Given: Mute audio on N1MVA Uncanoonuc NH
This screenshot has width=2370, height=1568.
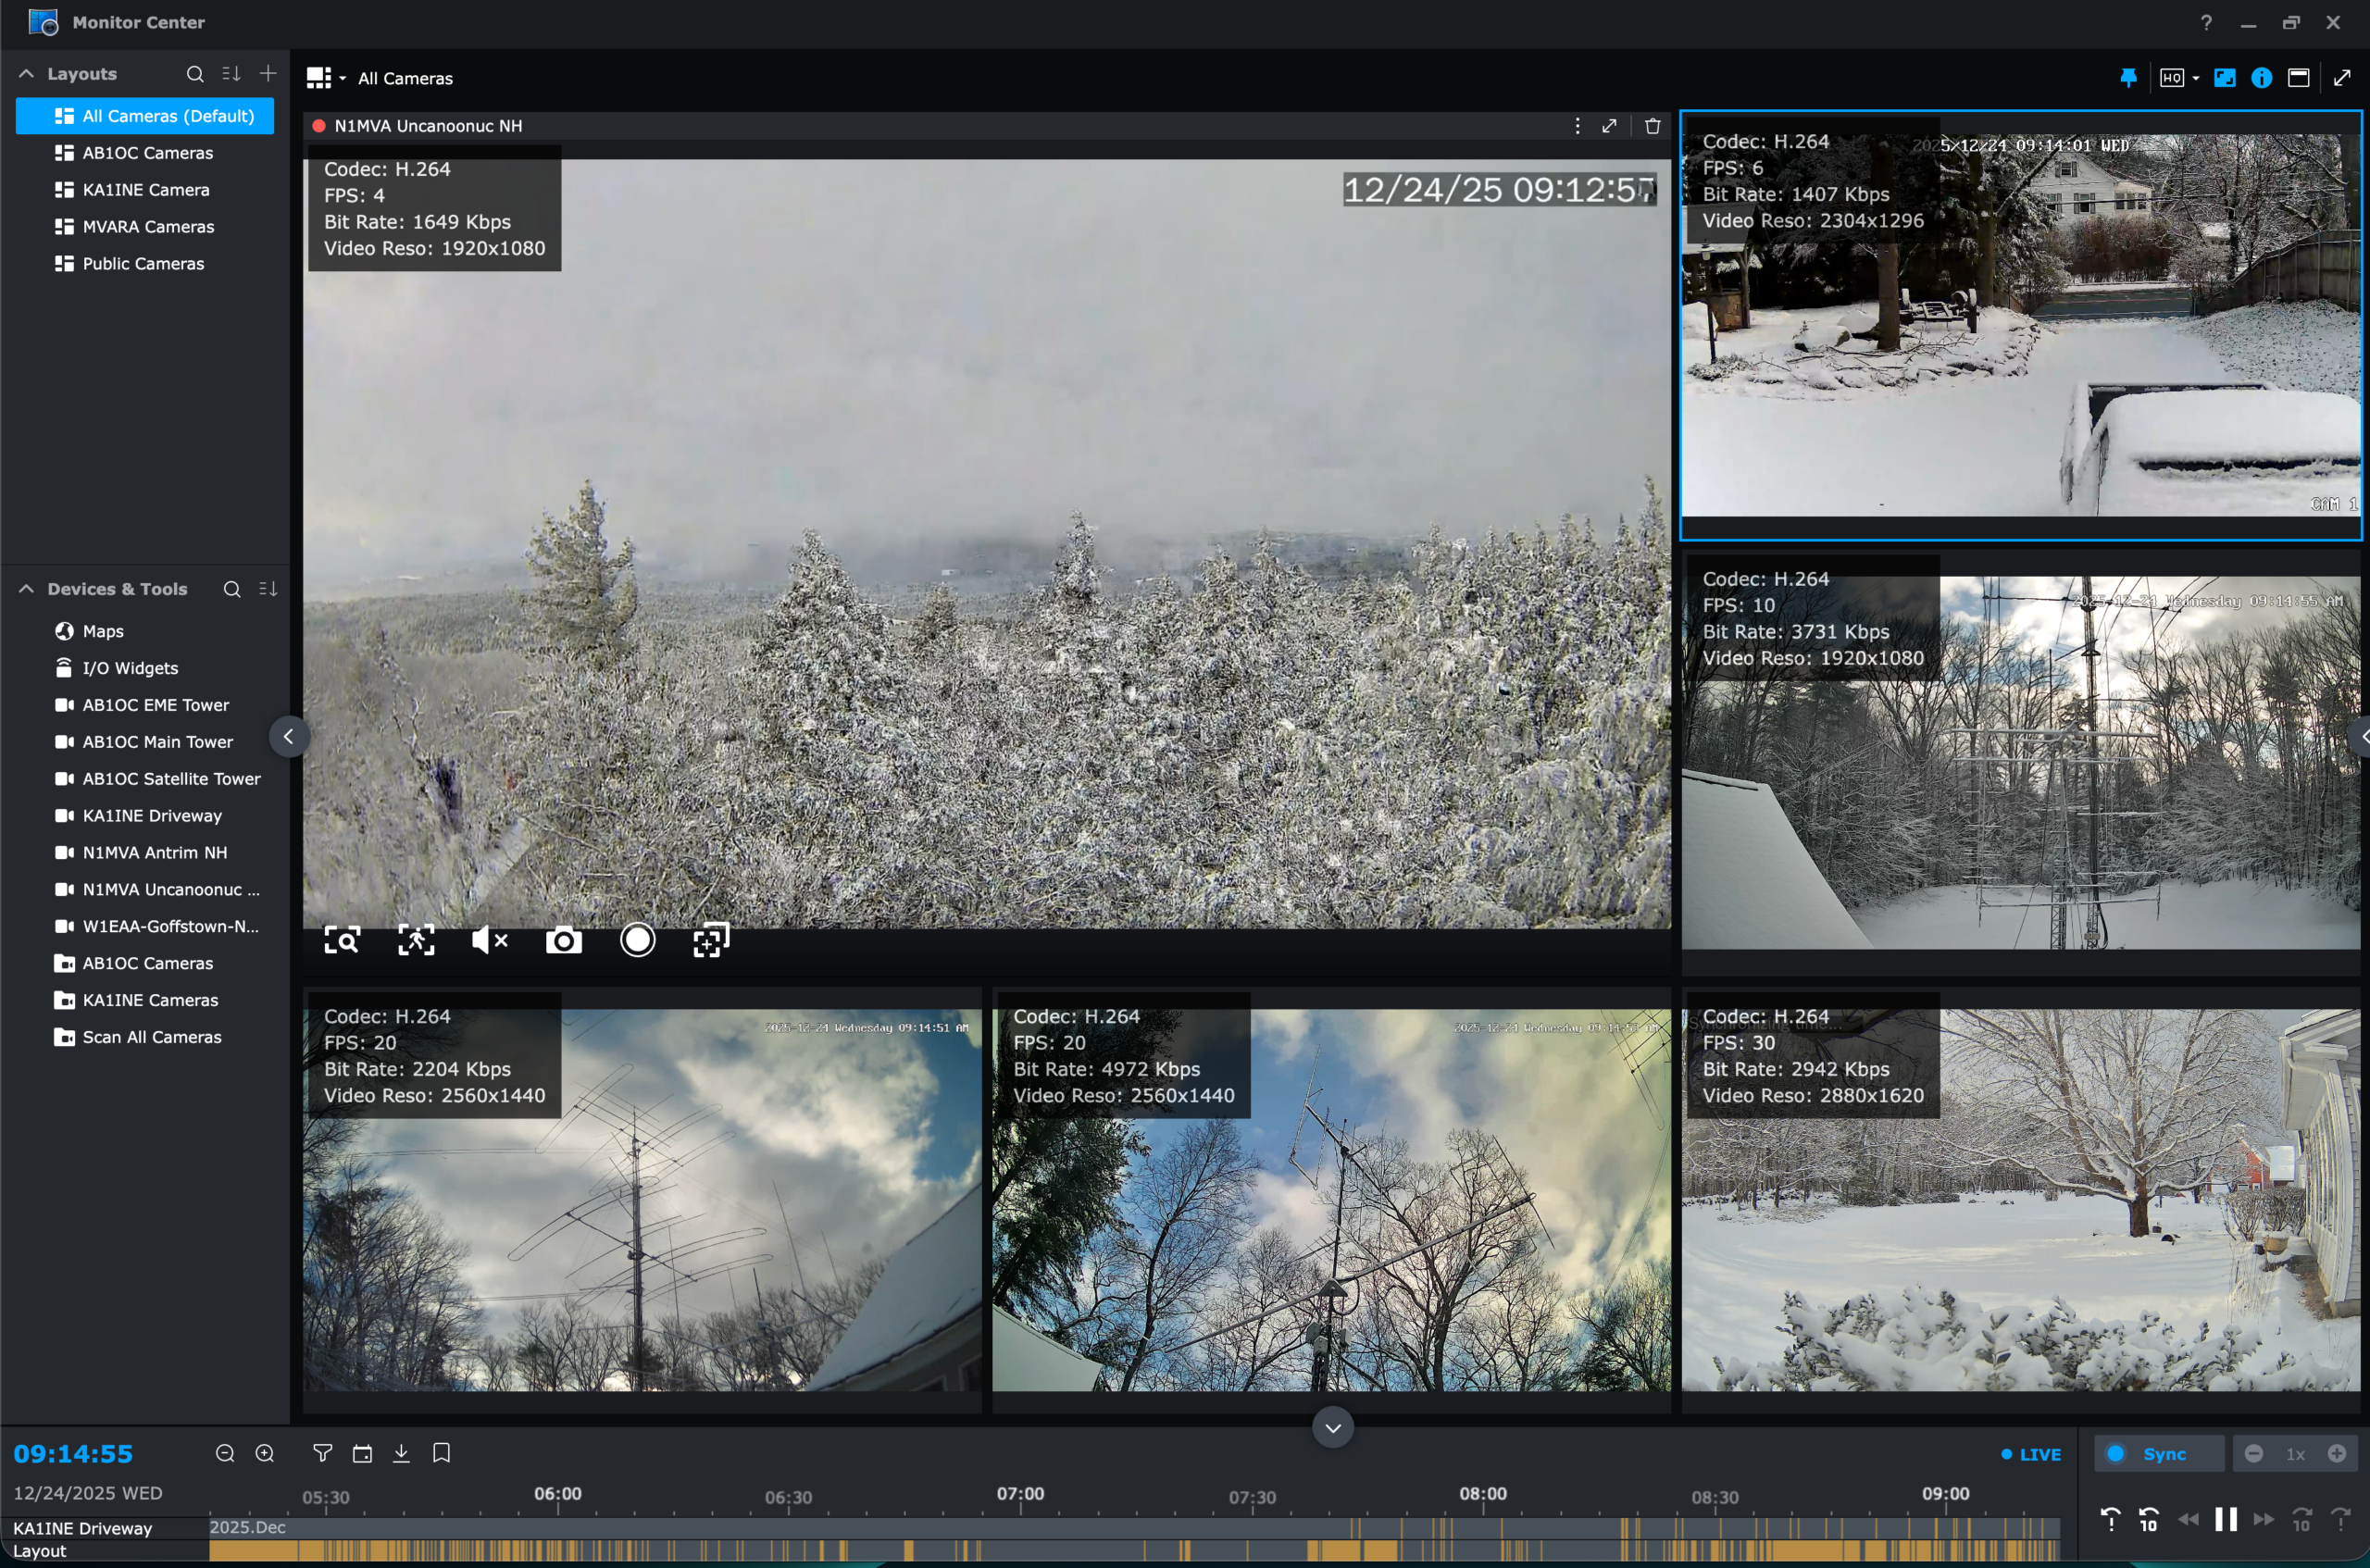Looking at the screenshot, I should [488, 939].
